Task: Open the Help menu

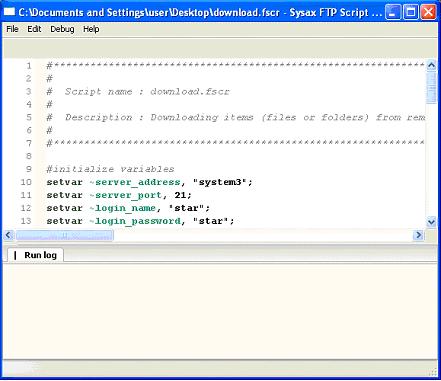Action: (x=91, y=29)
